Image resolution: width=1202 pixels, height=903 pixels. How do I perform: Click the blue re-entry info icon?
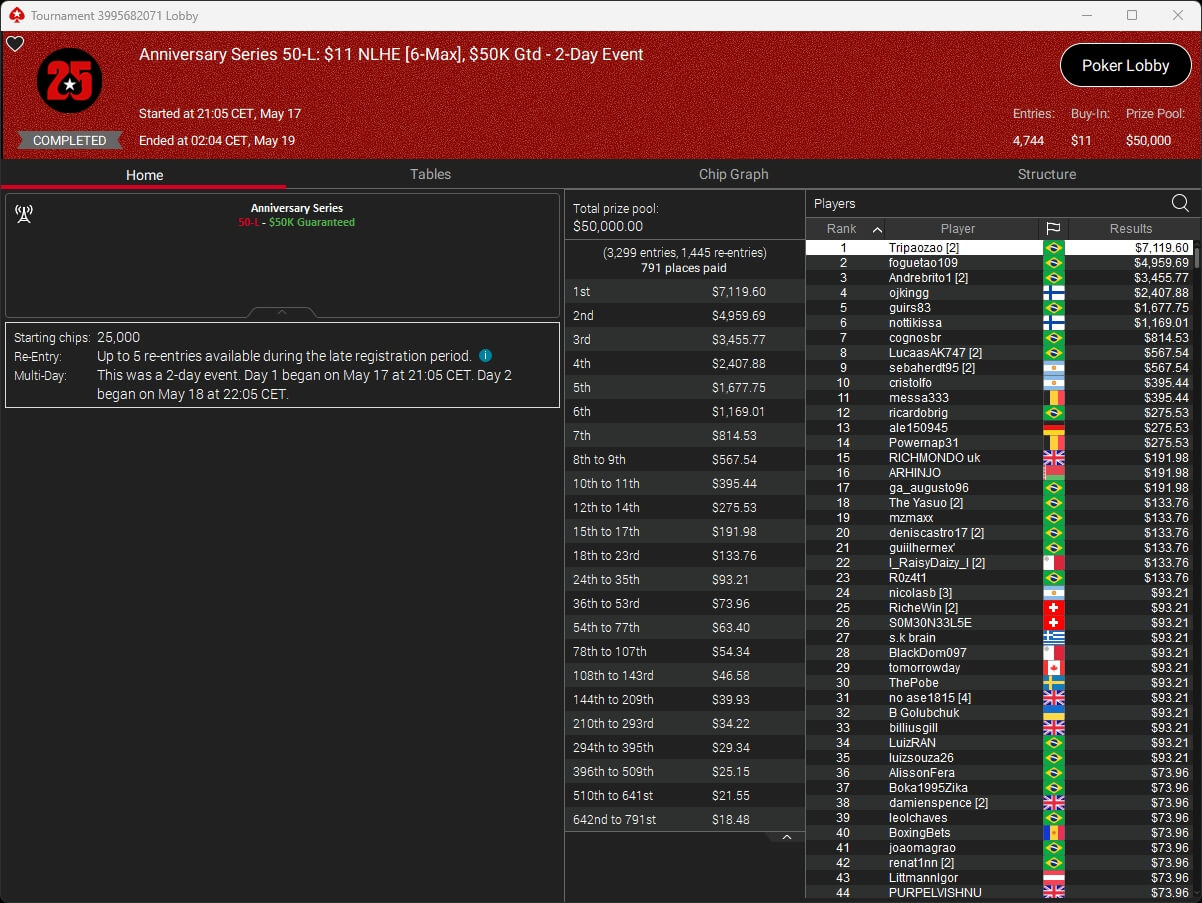485,356
